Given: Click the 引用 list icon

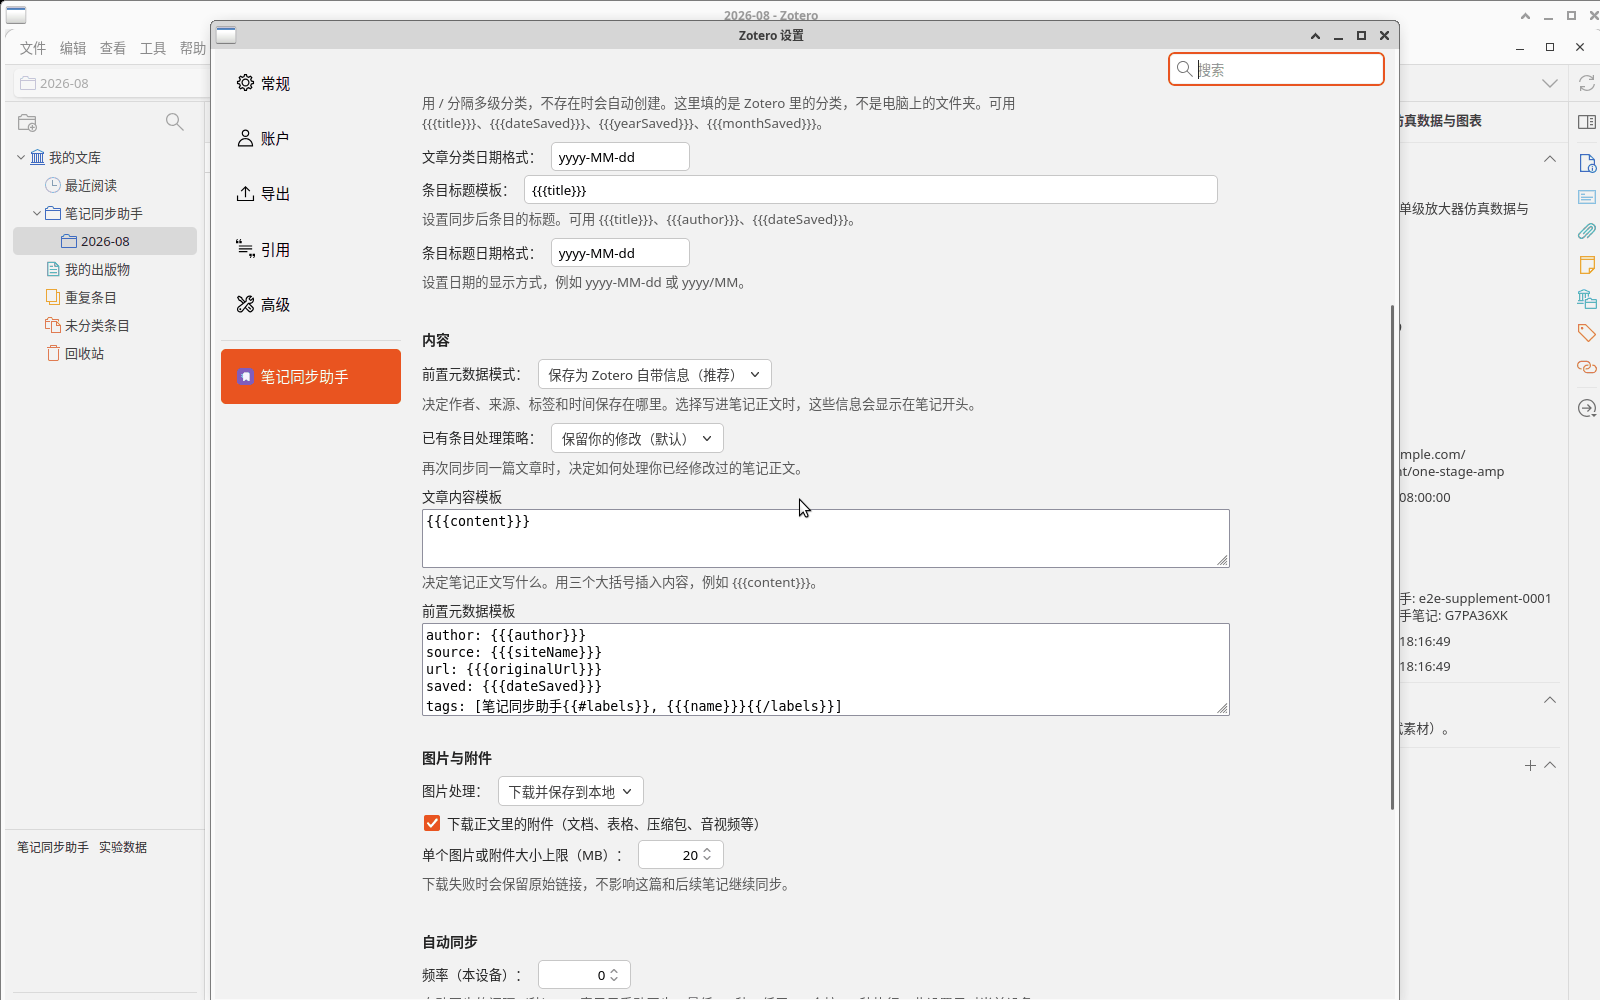Looking at the screenshot, I should coord(245,249).
